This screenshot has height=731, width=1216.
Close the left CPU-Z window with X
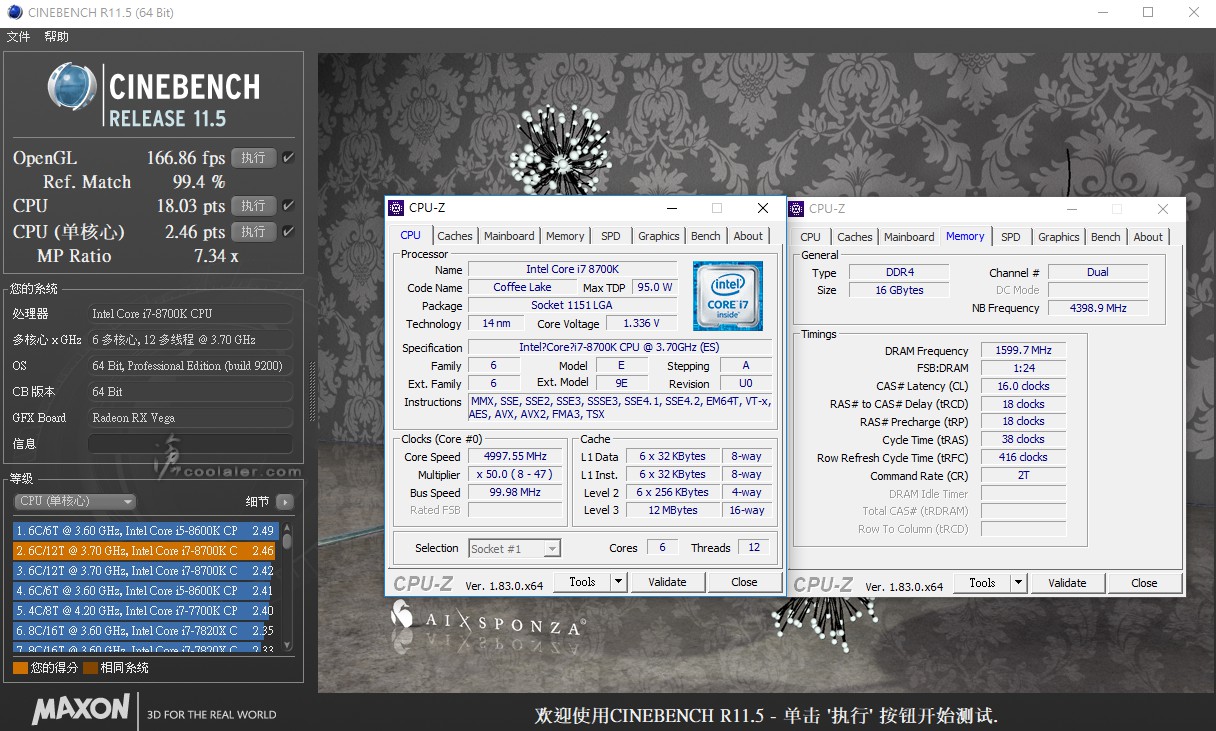[763, 208]
